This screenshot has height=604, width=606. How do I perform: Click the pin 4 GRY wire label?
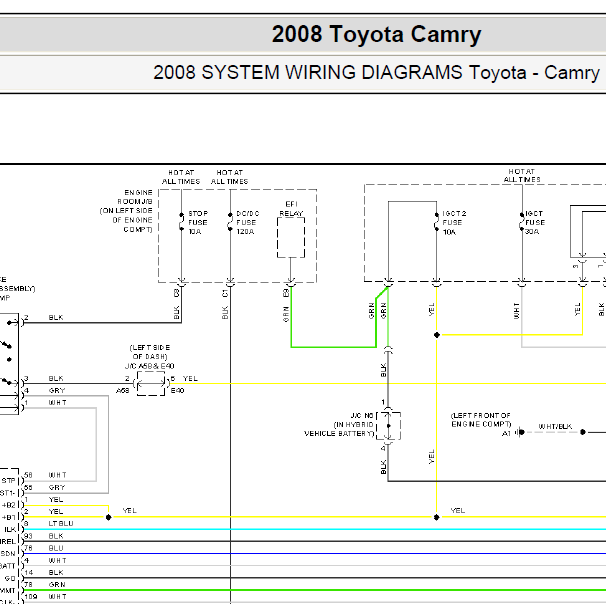point(56,391)
